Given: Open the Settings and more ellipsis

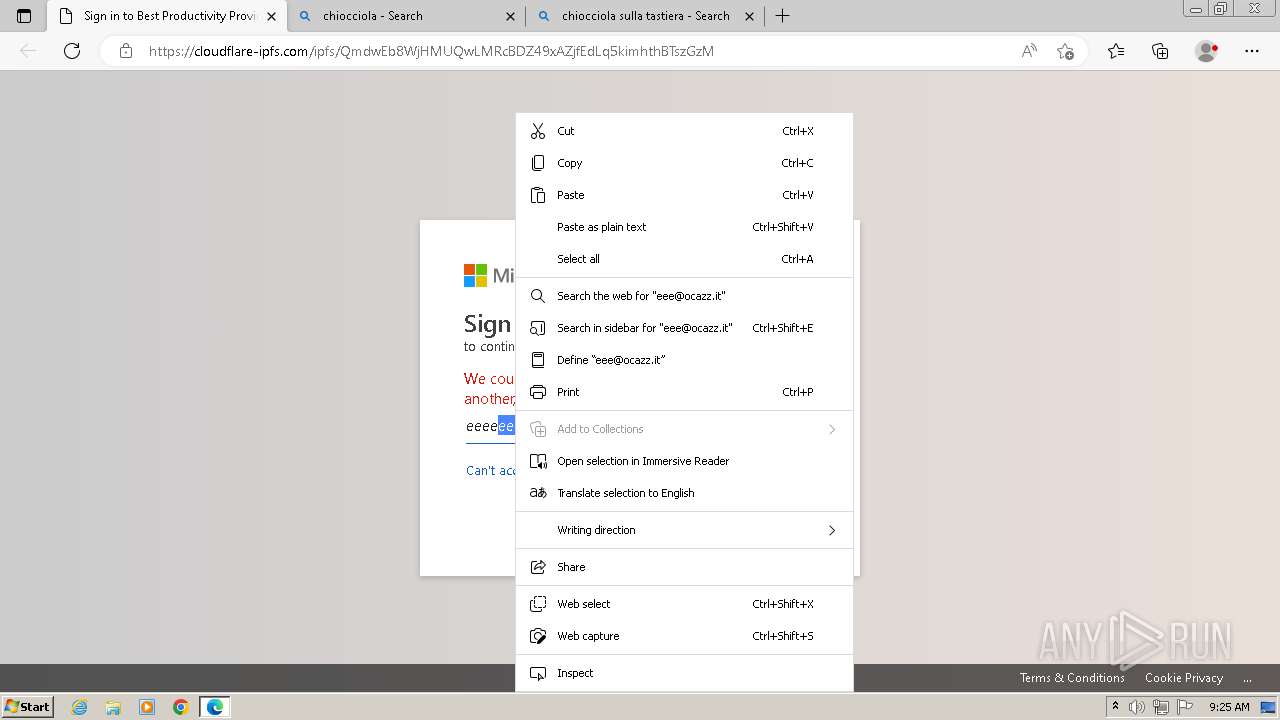Looking at the screenshot, I should [1252, 51].
